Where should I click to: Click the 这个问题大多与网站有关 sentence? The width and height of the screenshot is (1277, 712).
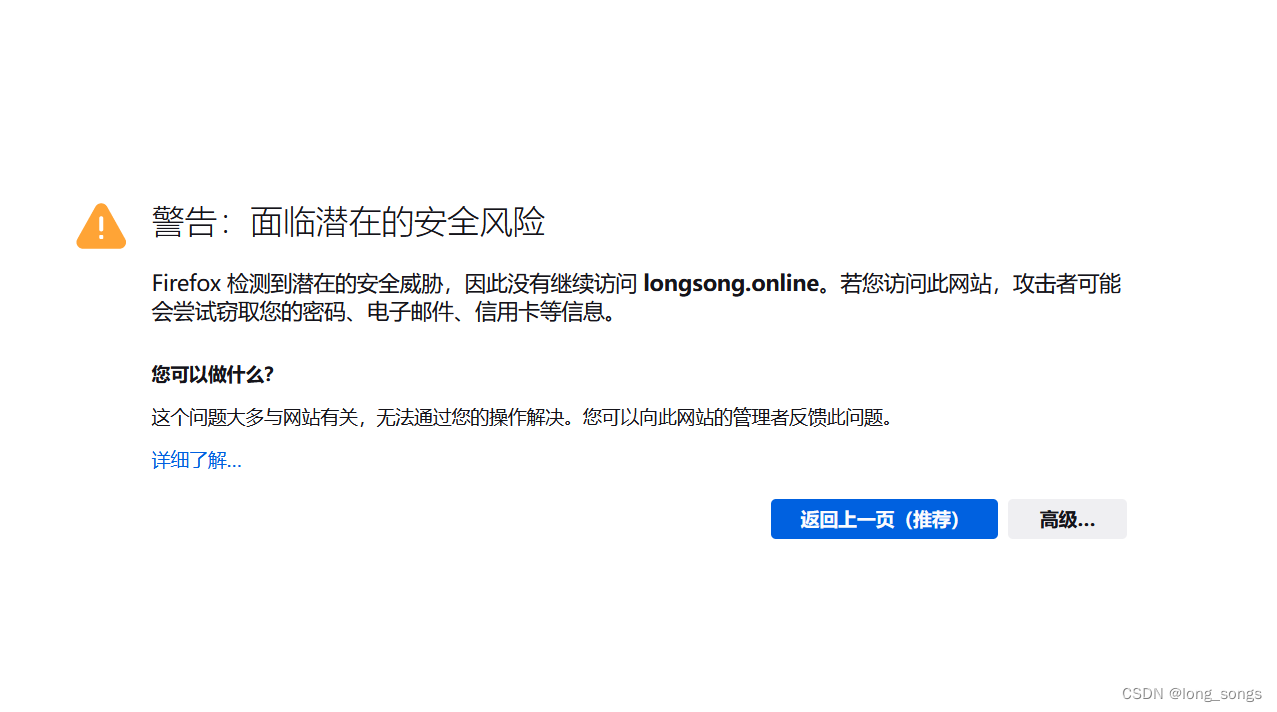(255, 417)
